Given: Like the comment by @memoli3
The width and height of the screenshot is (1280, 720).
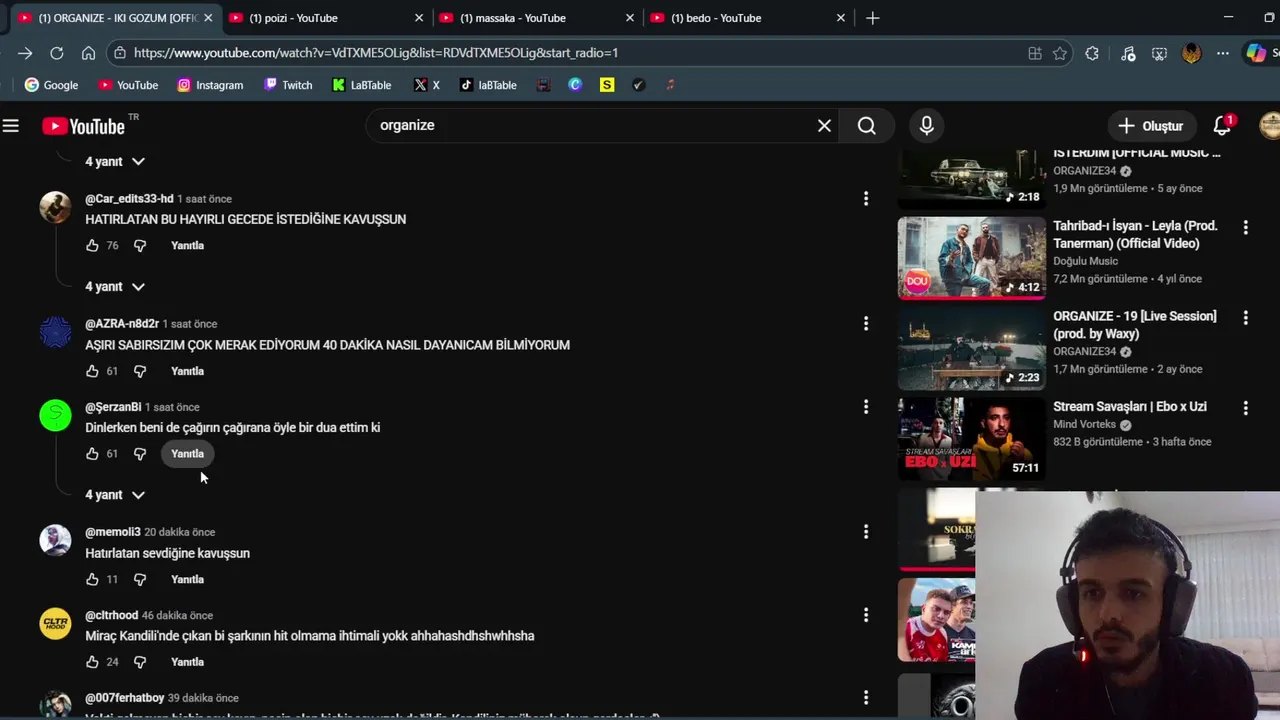Looking at the screenshot, I should tap(92, 580).
